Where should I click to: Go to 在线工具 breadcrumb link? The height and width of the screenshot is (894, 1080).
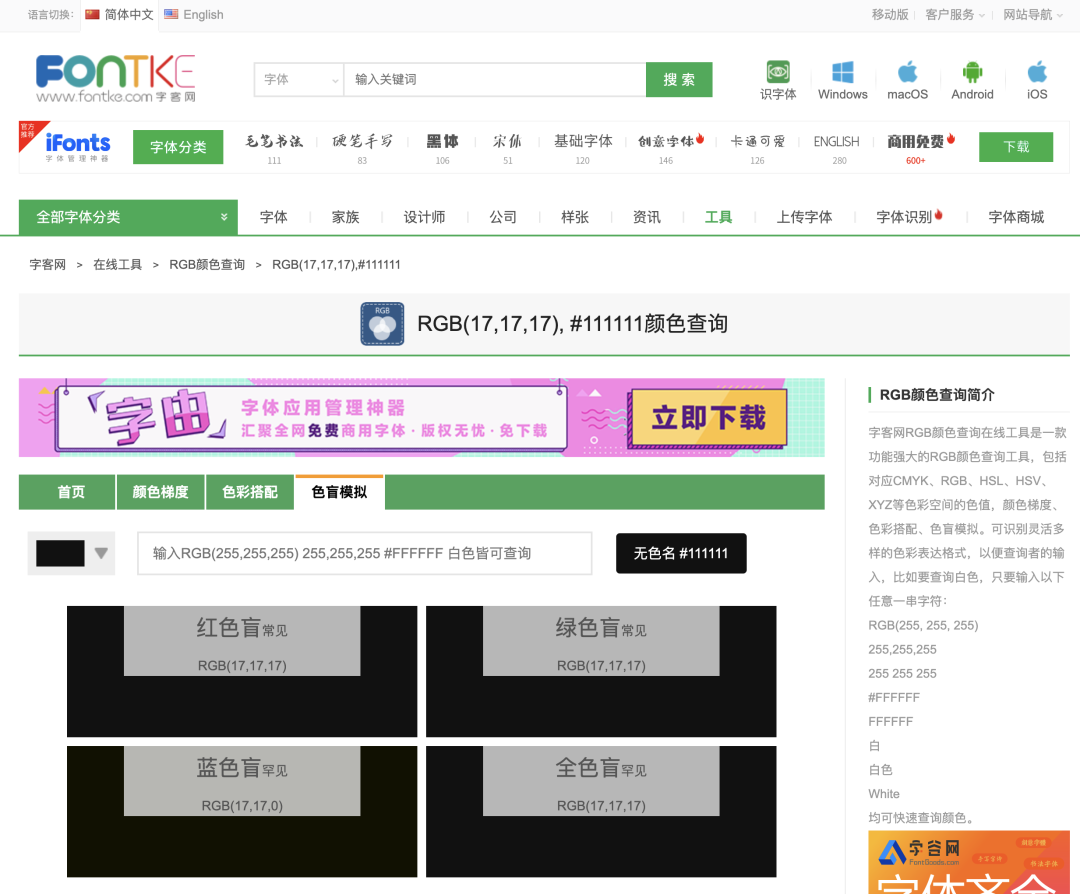tap(117, 264)
